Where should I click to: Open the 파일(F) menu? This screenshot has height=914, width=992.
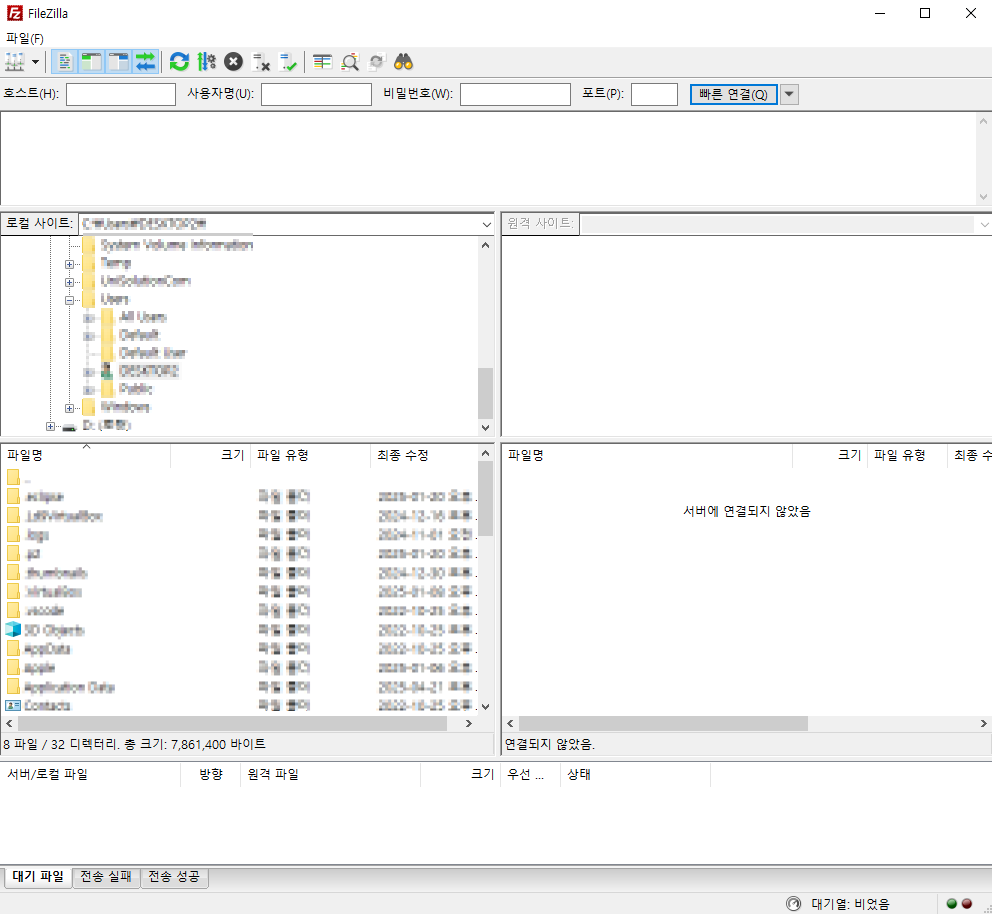25,39
